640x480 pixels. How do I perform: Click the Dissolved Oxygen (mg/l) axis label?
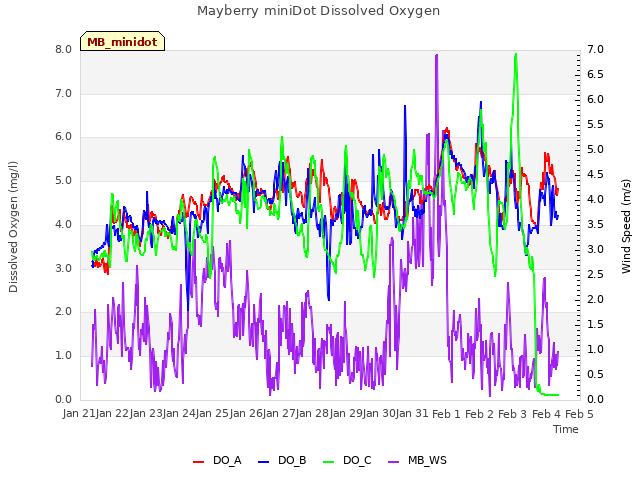tap(13, 227)
